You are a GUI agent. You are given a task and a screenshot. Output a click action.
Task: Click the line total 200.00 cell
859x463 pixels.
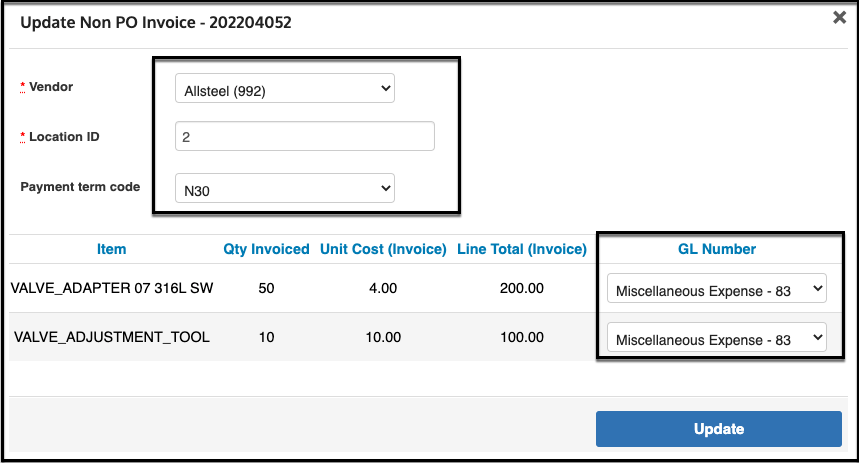[x=522, y=288]
